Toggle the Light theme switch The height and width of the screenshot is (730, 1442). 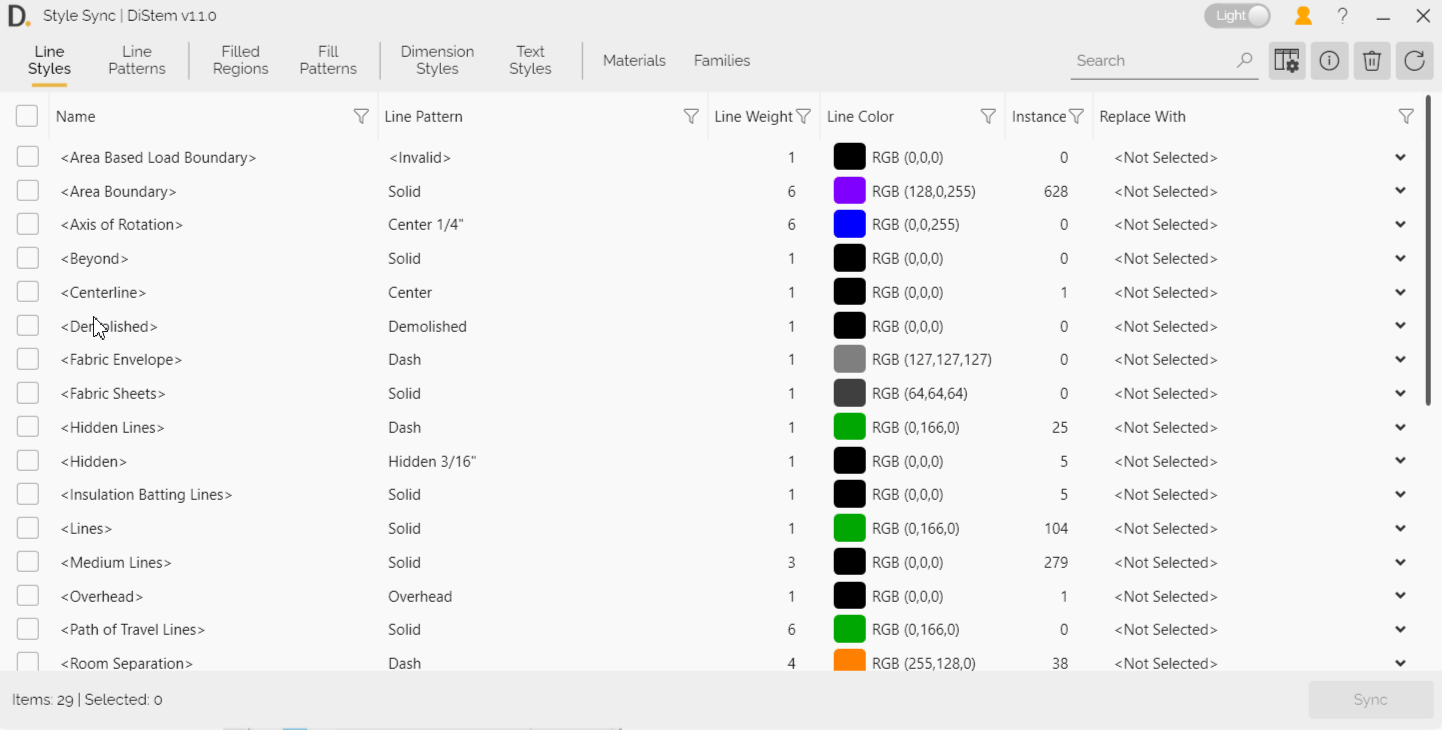[1238, 16]
